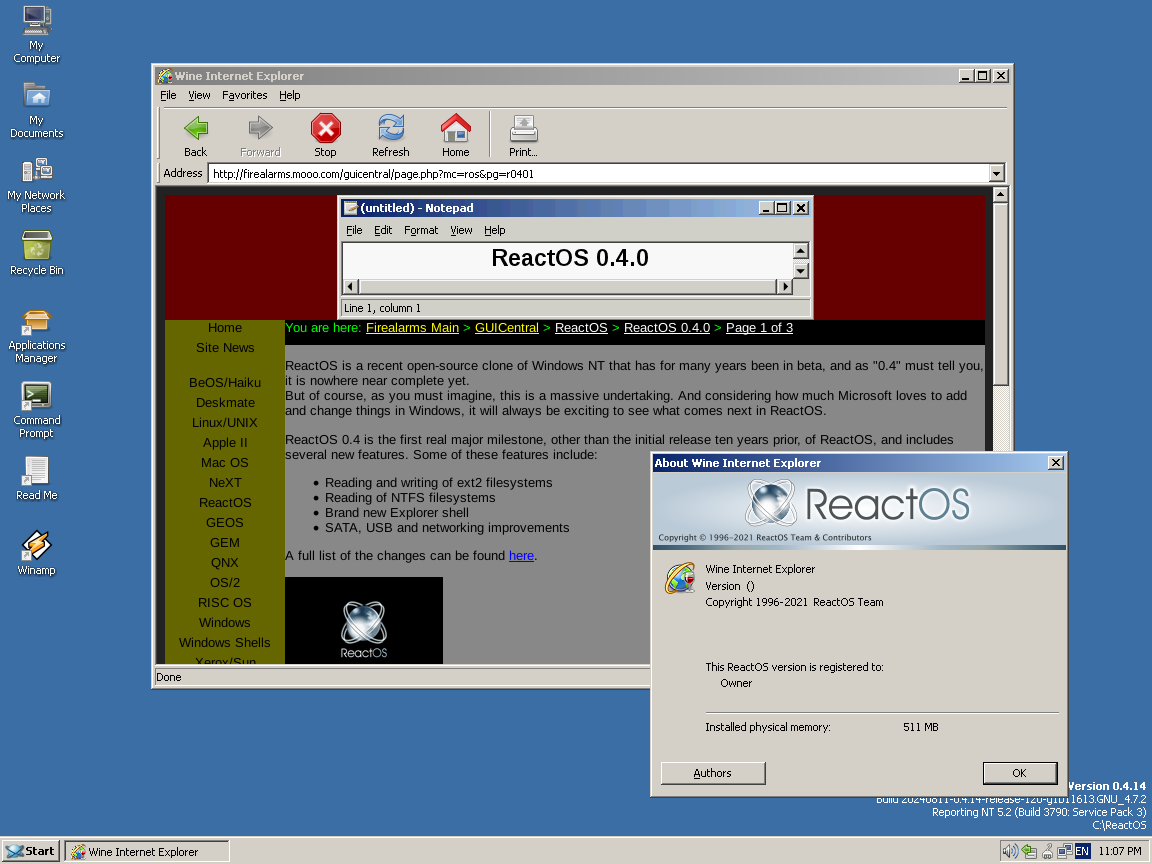Click the green Back arrow icon
Screen dimensions: 1152x864
195,129
